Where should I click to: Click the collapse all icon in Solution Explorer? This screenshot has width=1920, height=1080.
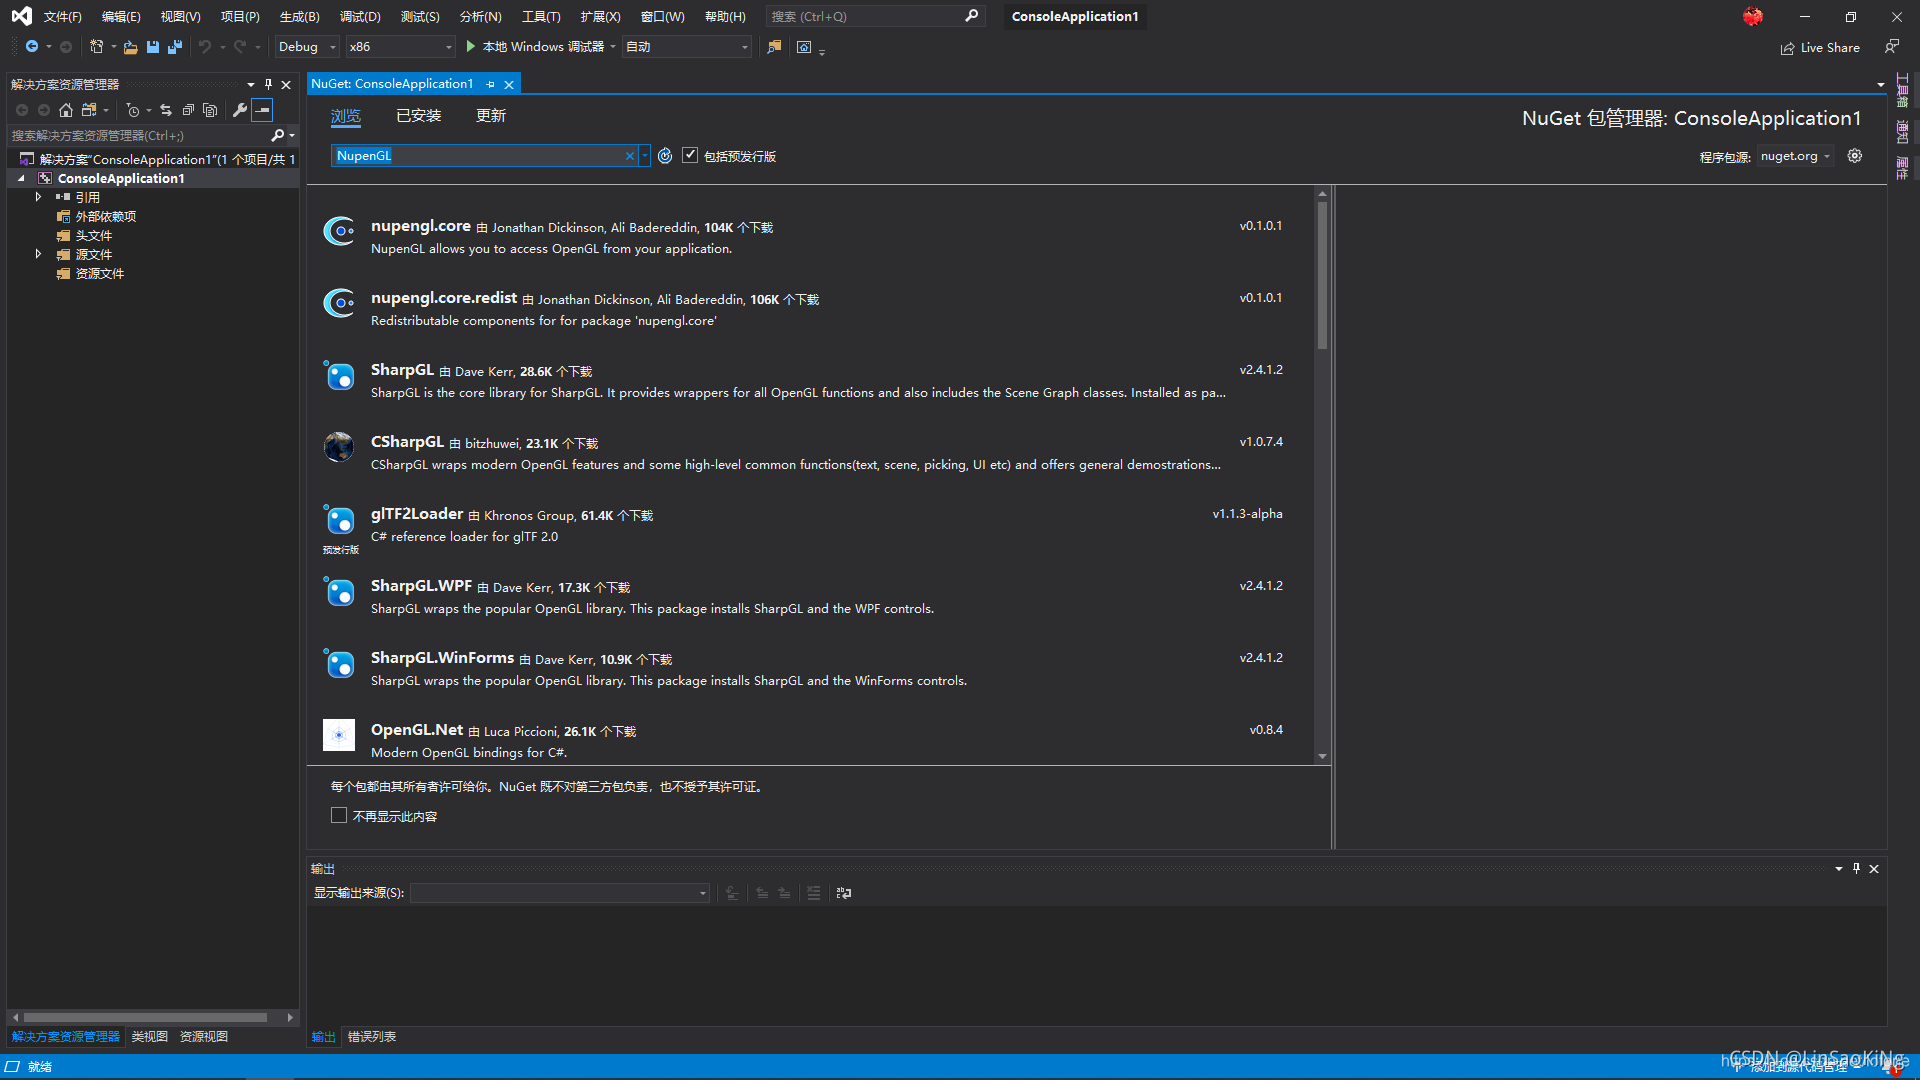click(x=188, y=110)
